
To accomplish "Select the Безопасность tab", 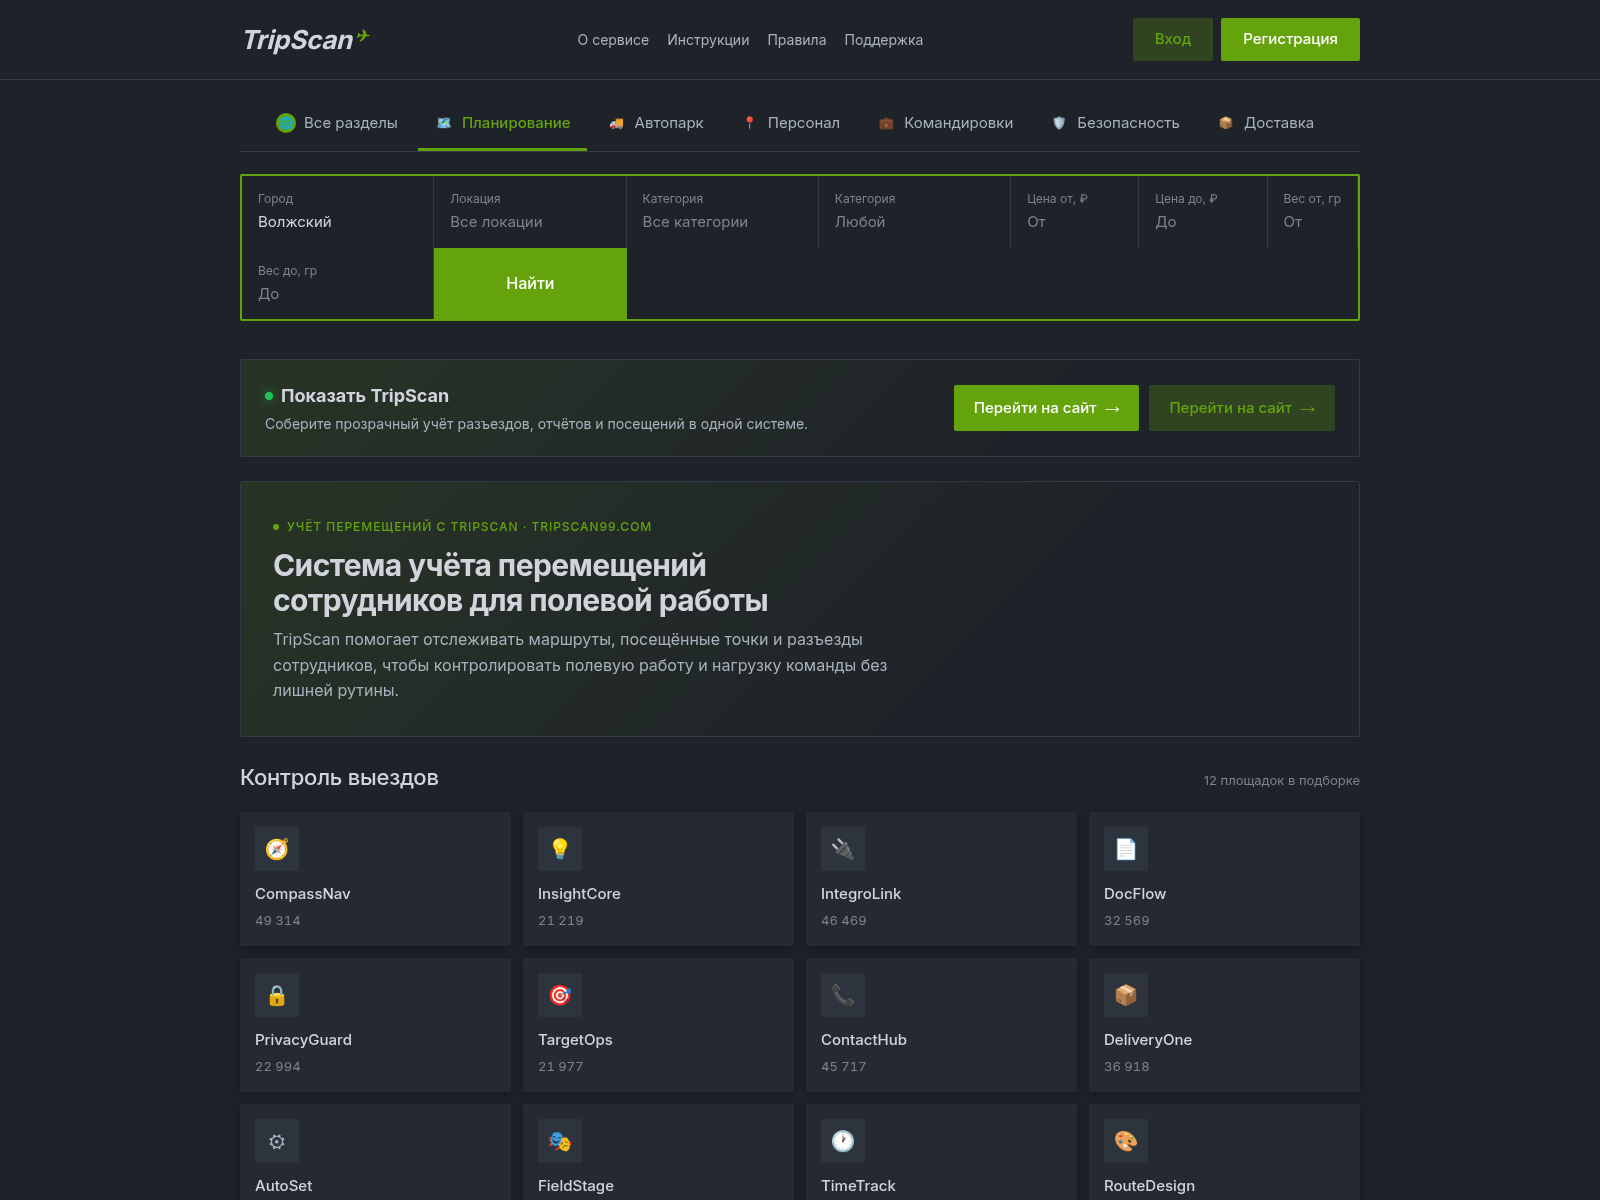I will click(1116, 123).
